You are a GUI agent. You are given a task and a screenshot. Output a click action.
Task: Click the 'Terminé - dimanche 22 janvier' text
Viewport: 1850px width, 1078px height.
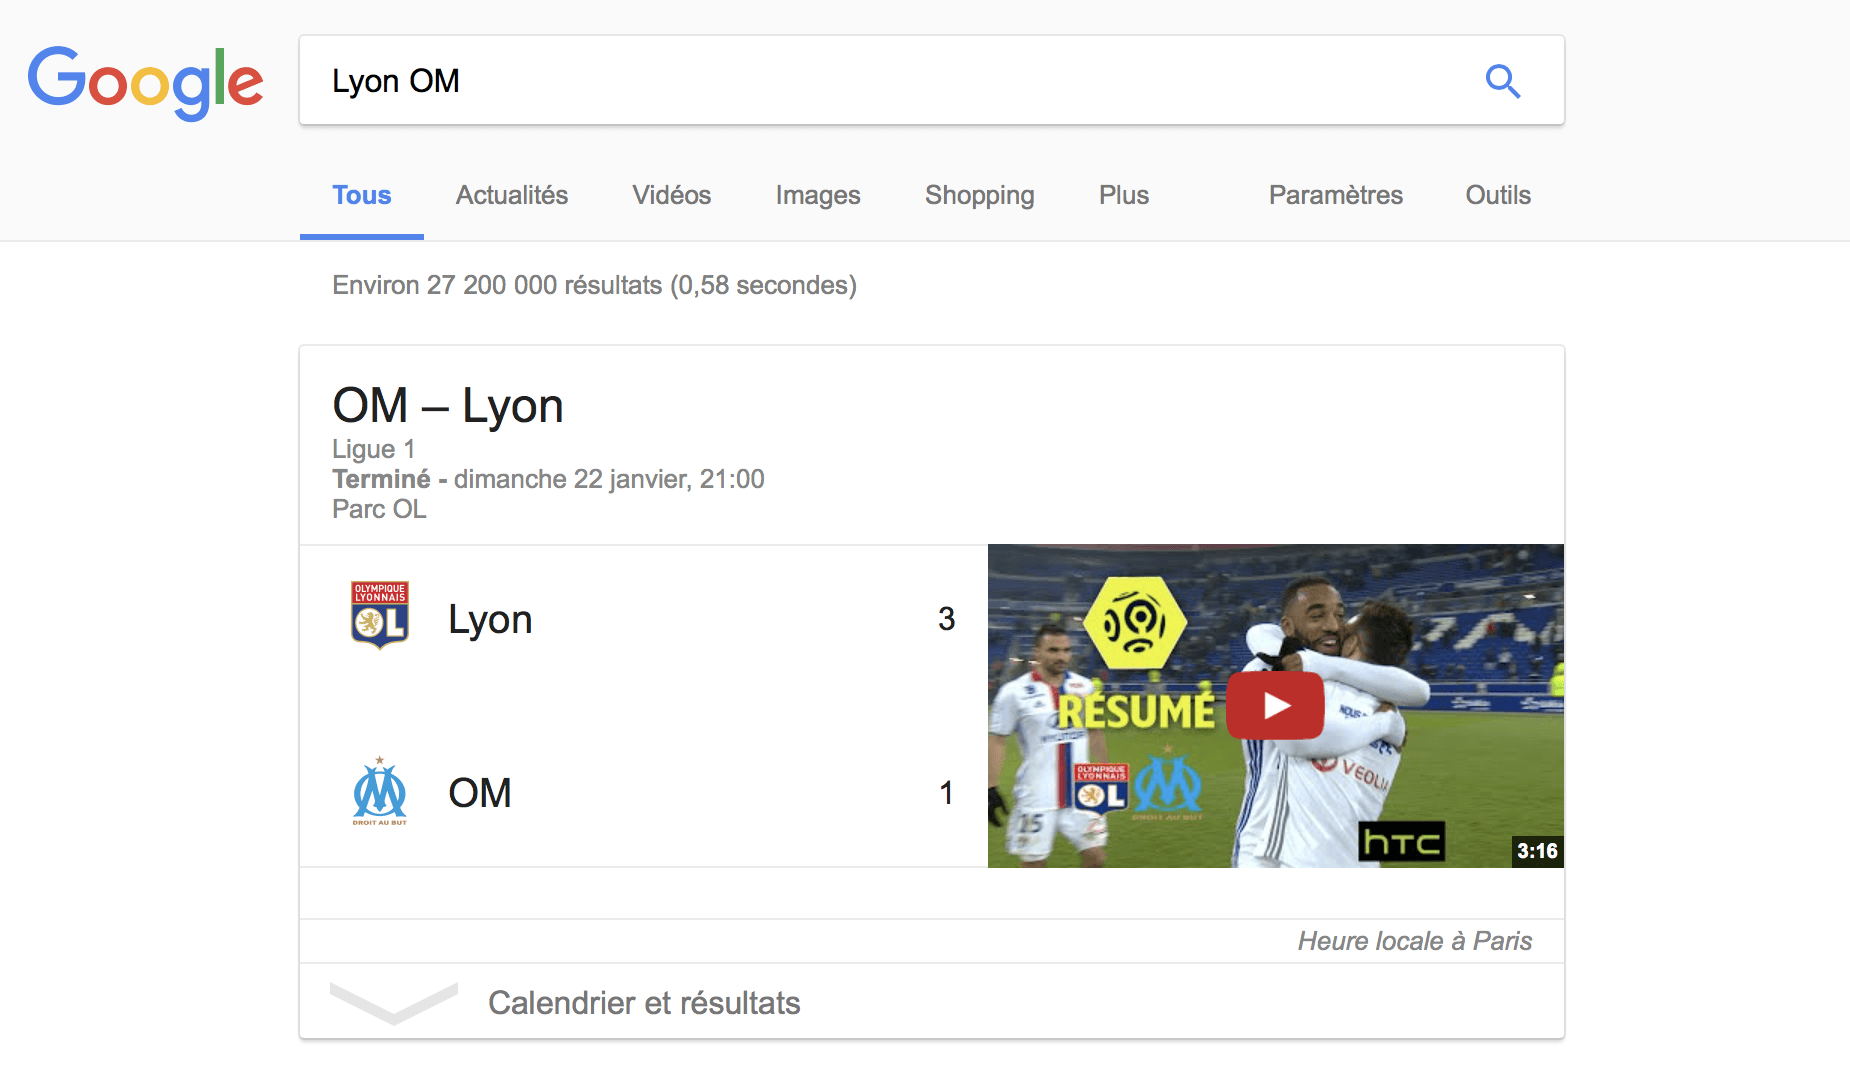[x=510, y=479]
